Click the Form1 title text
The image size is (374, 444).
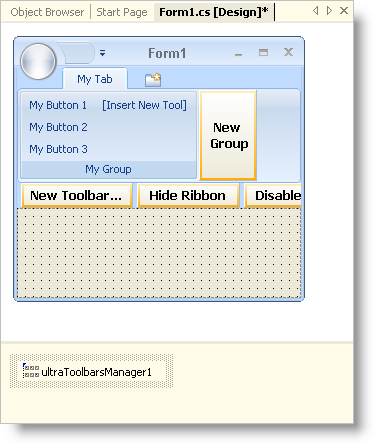coord(167,53)
